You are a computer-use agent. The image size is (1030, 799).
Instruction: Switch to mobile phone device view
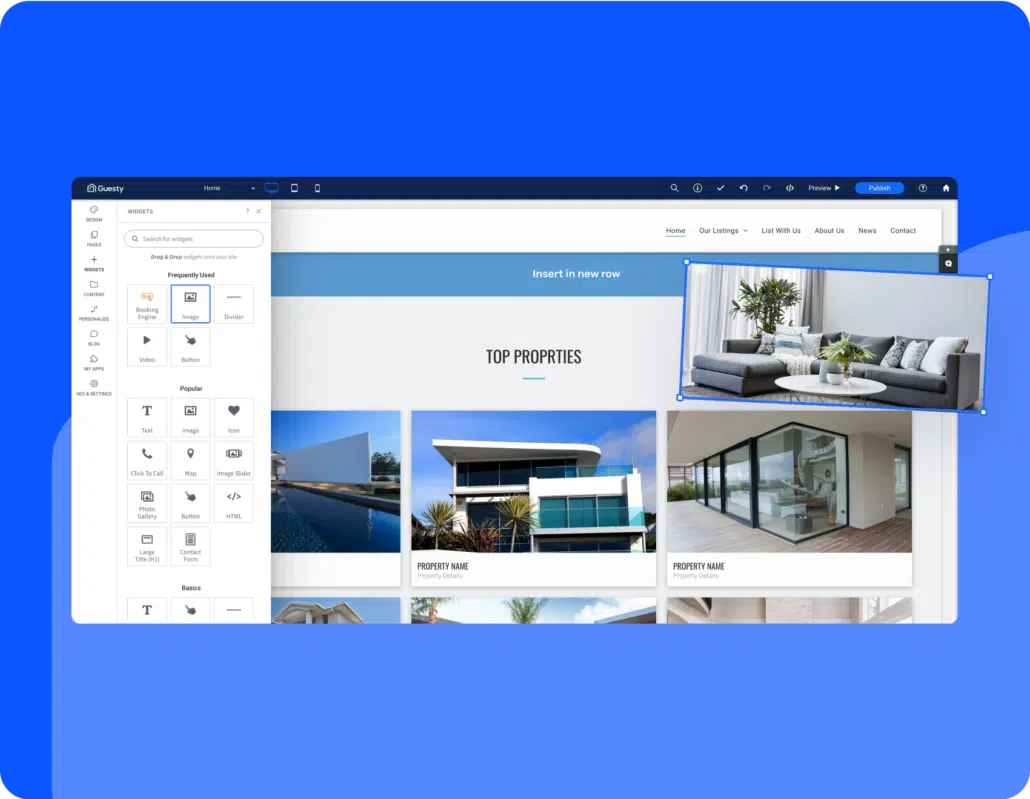(317, 188)
